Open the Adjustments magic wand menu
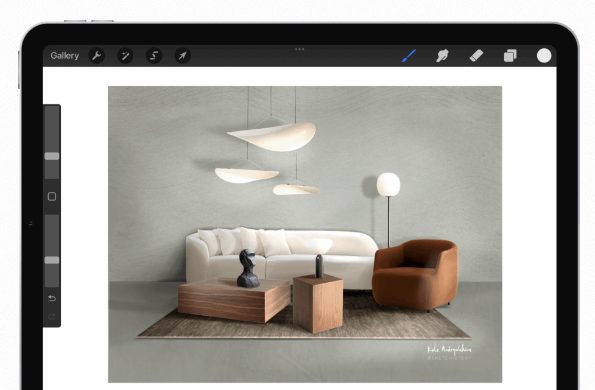Screen dimensions: 595x390 pos(125,56)
